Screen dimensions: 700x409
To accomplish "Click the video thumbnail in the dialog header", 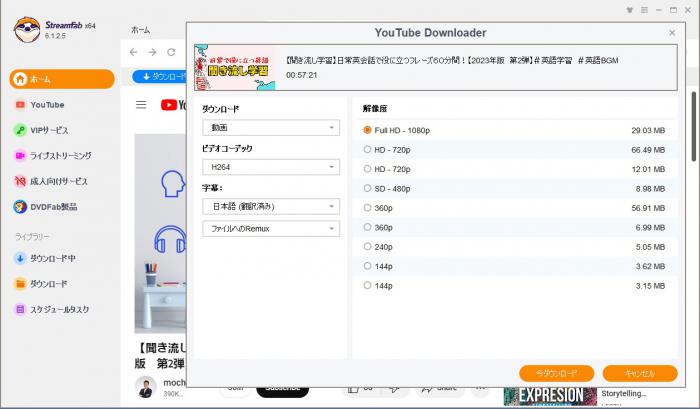I will 235,67.
